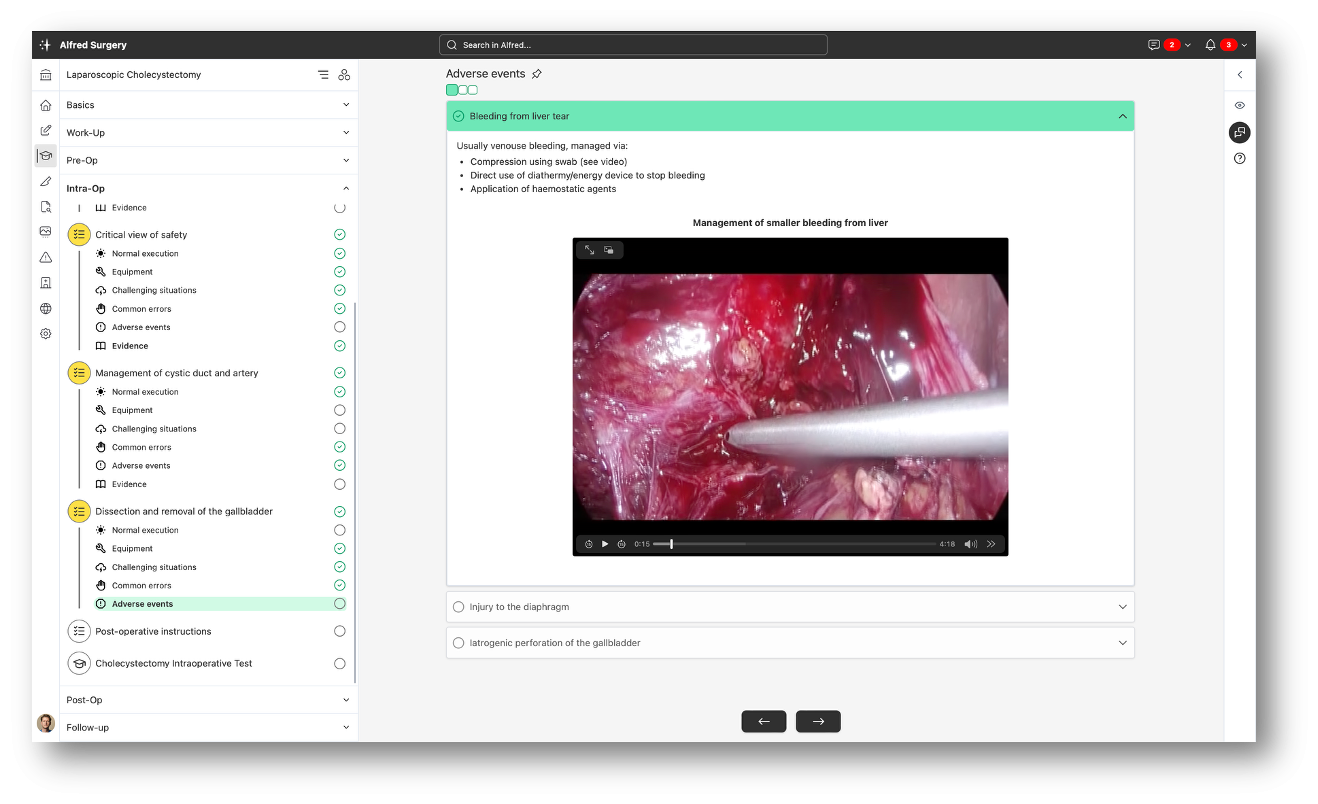
Task: Toggle the check mark for Management of cystic duct and artery
Action: click(340, 373)
